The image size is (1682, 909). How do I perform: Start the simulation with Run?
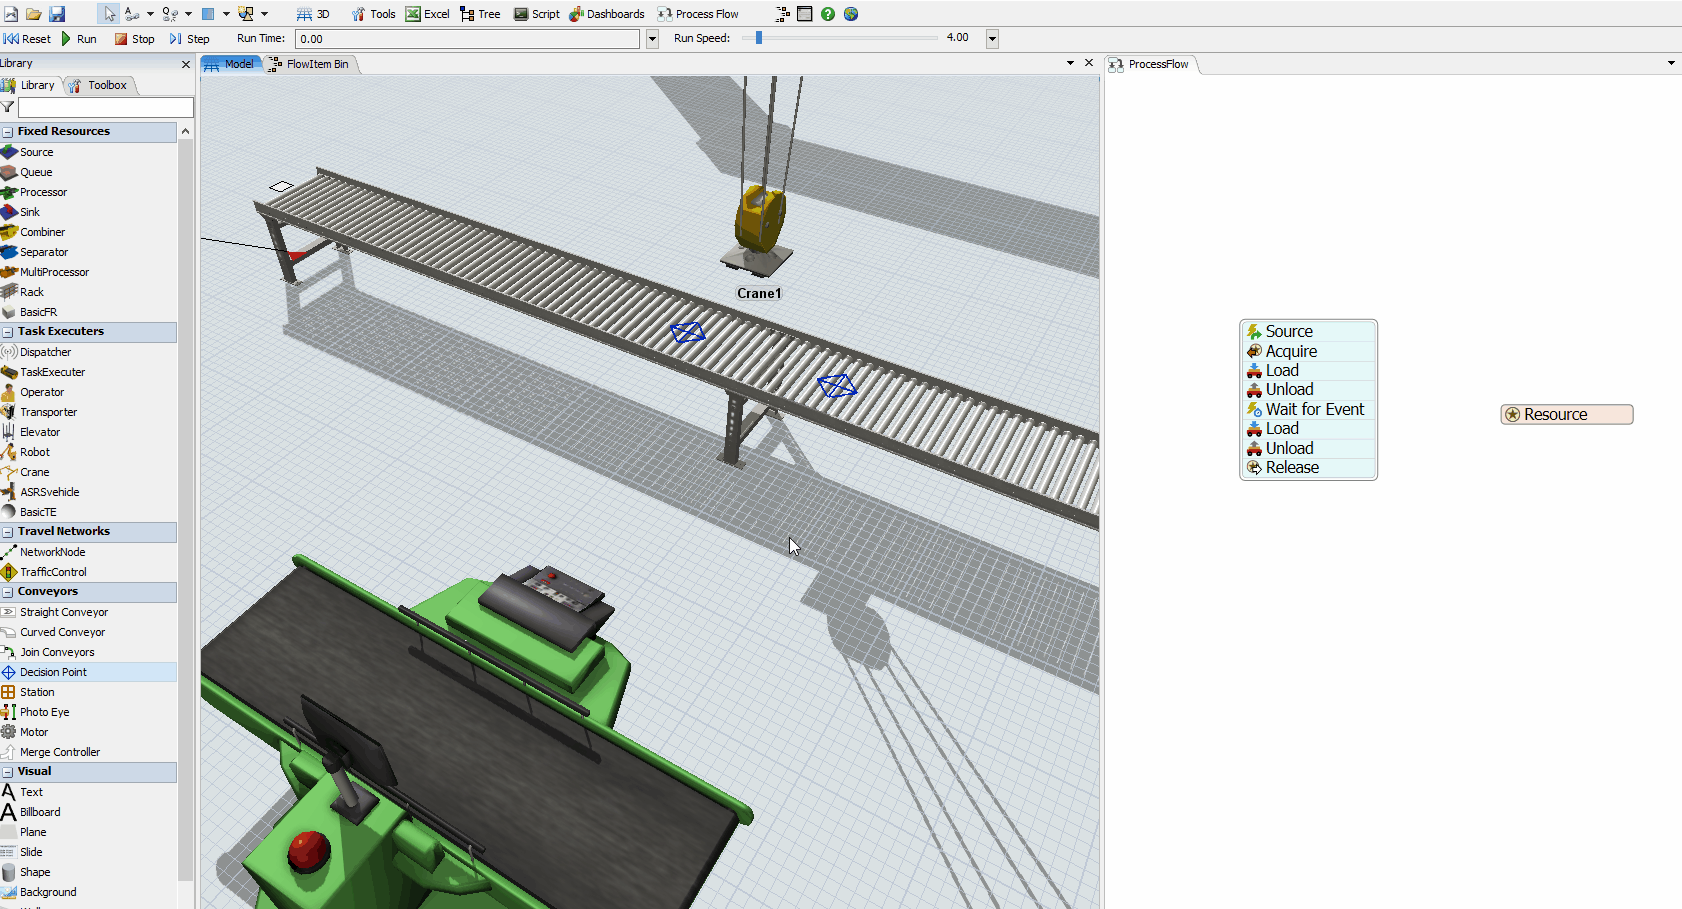tap(79, 39)
